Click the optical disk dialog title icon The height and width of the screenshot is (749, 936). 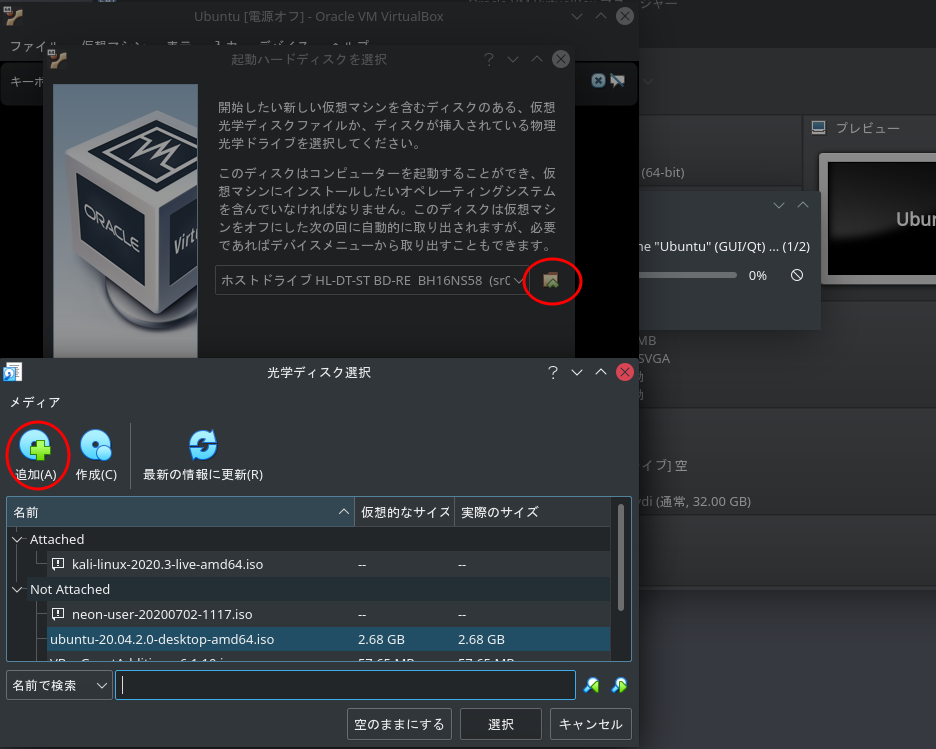click(x=13, y=372)
